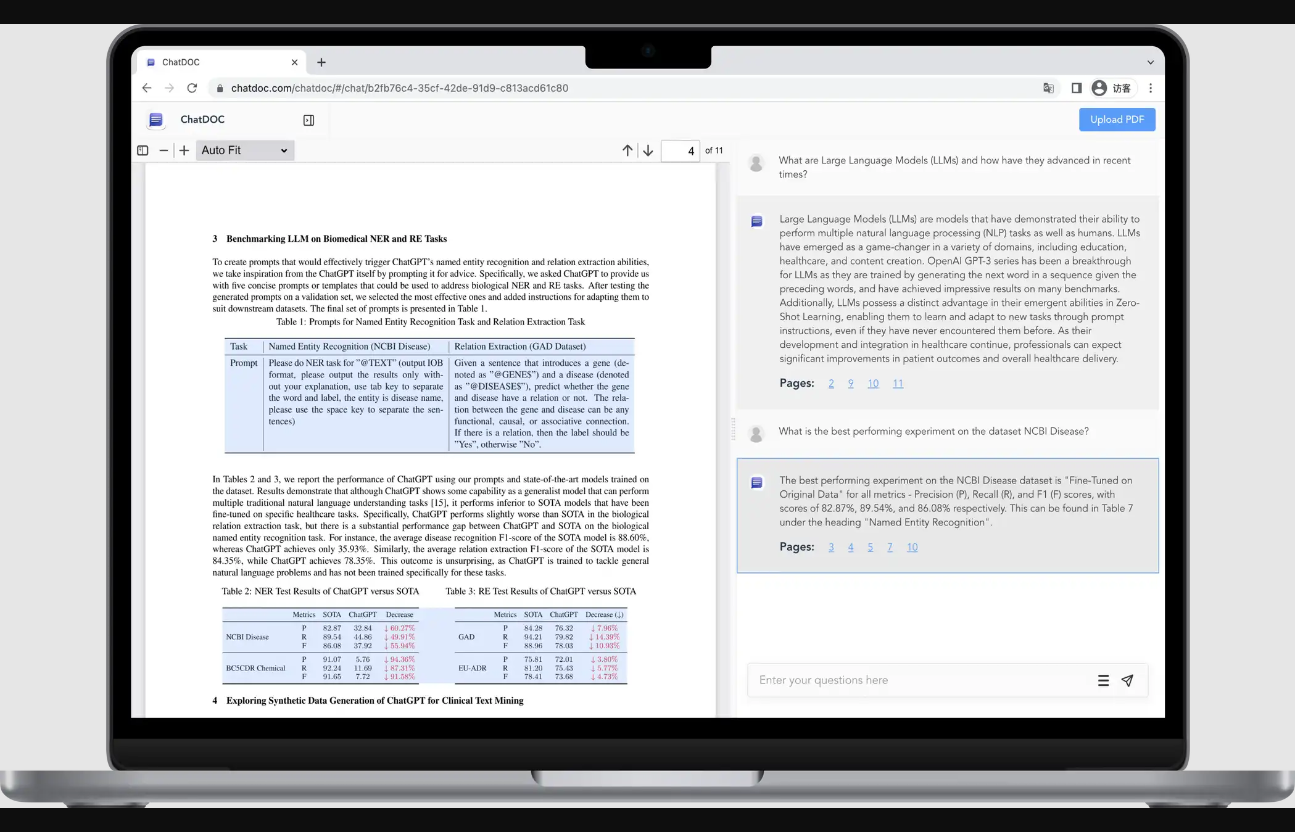Open the Auto Fit zoom dropdown

[245, 151]
